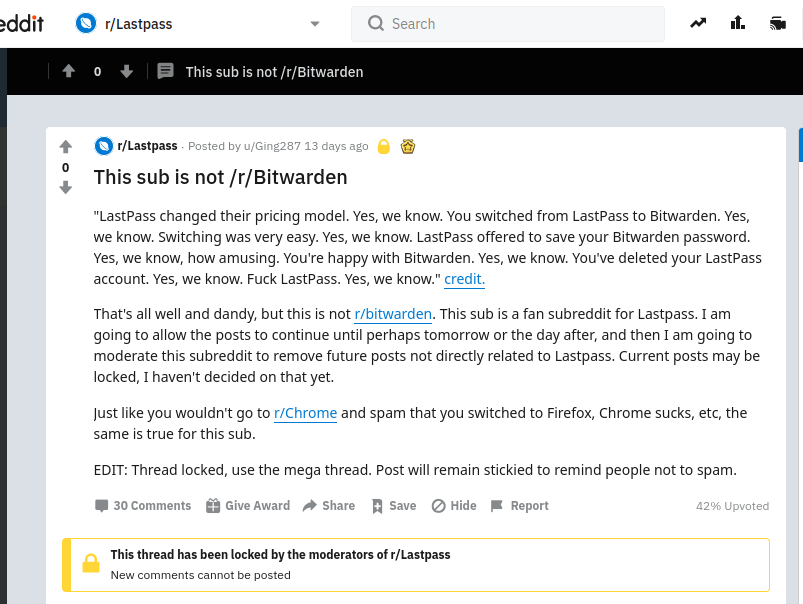Open the credit. link
The height and width of the screenshot is (604, 803).
coord(464,279)
